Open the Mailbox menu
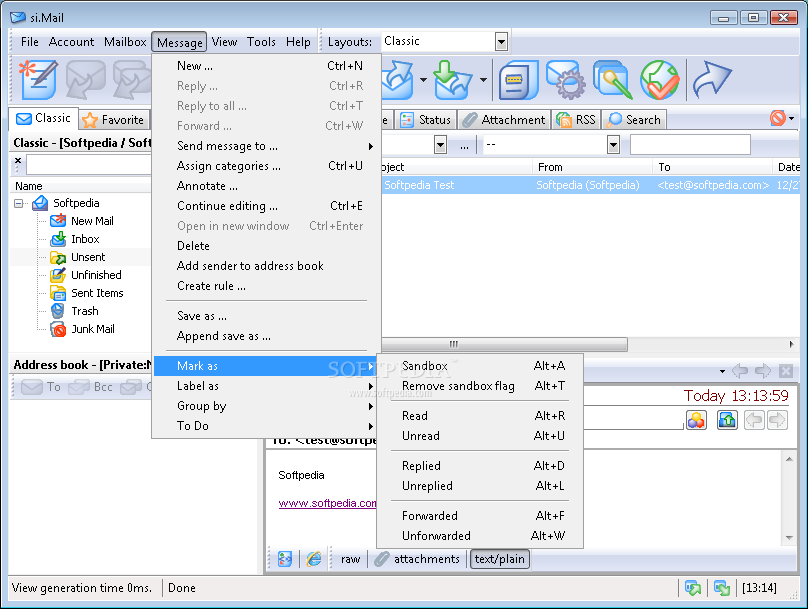808x609 pixels. click(x=125, y=42)
